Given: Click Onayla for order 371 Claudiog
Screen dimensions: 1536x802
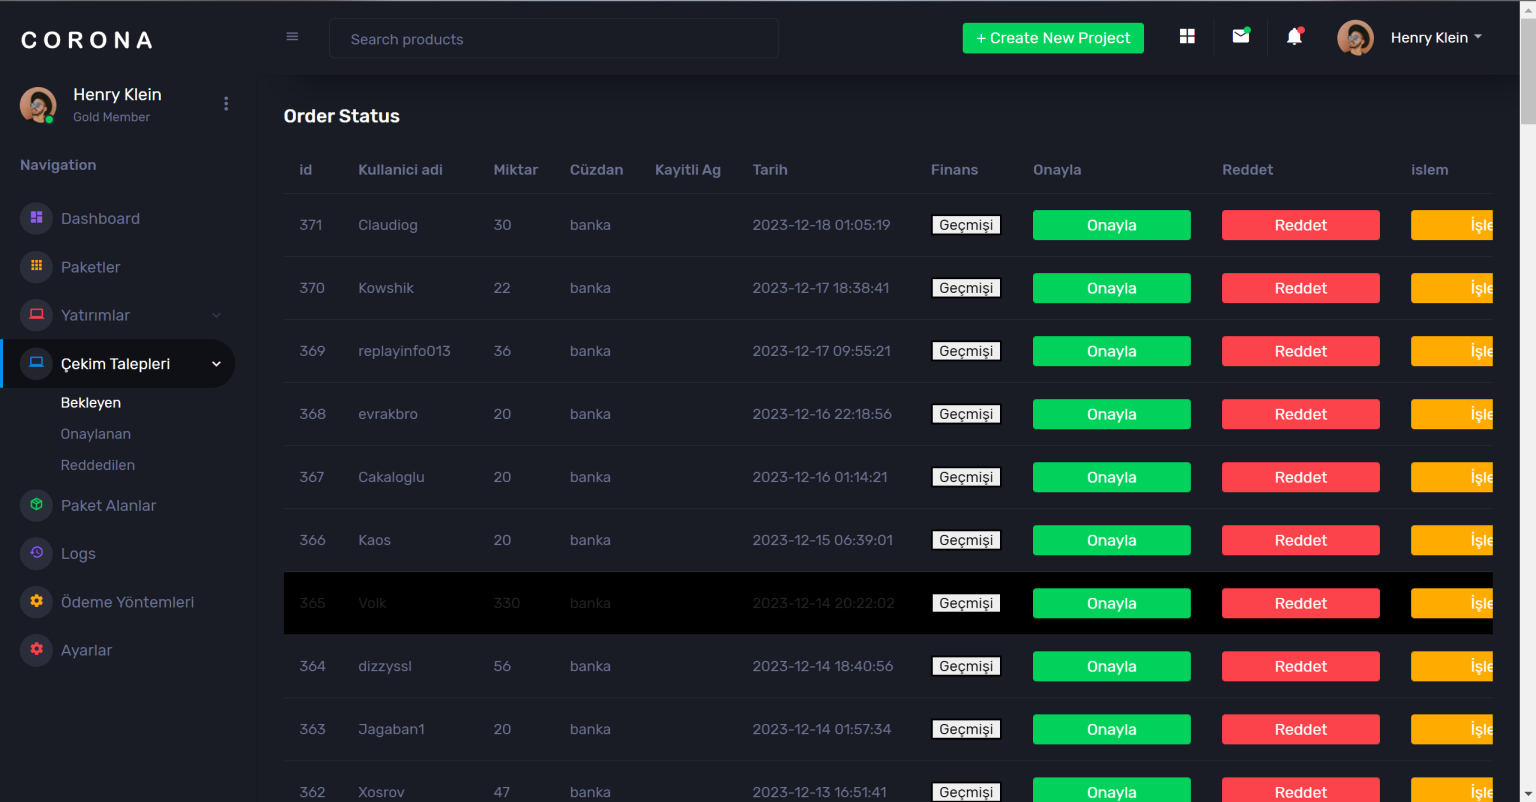Looking at the screenshot, I should click(1111, 225).
